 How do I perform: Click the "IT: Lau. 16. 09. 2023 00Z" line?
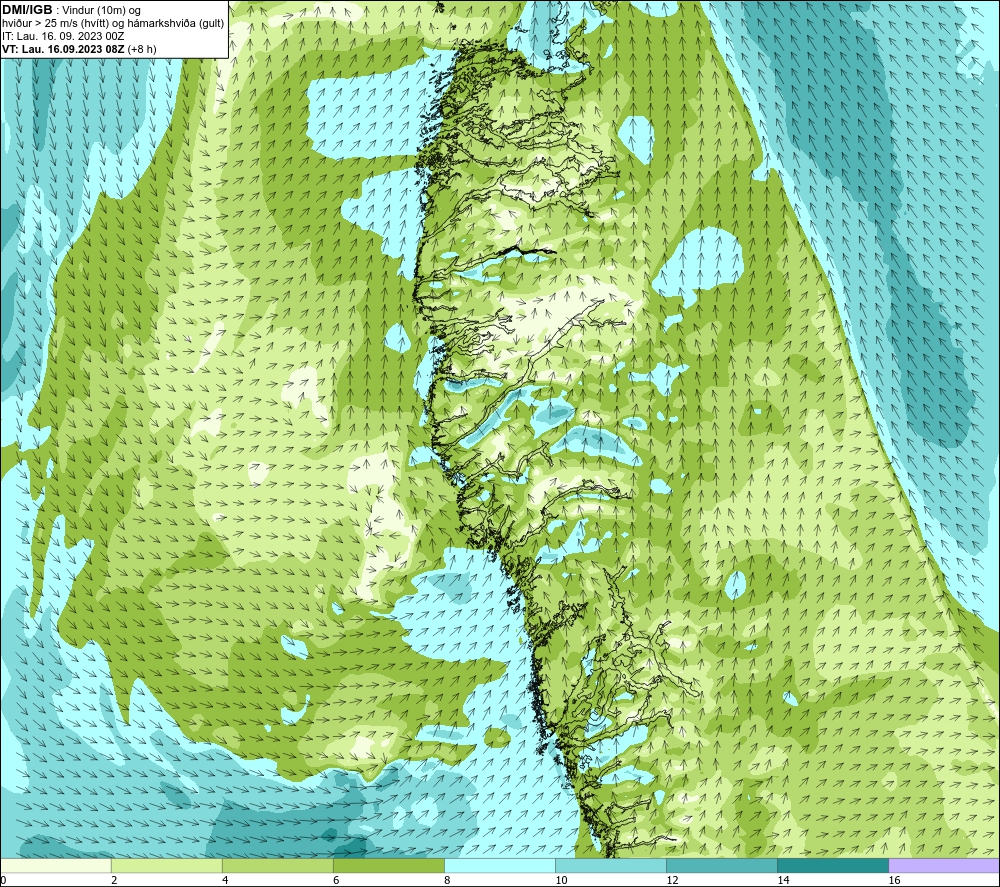[63, 36]
